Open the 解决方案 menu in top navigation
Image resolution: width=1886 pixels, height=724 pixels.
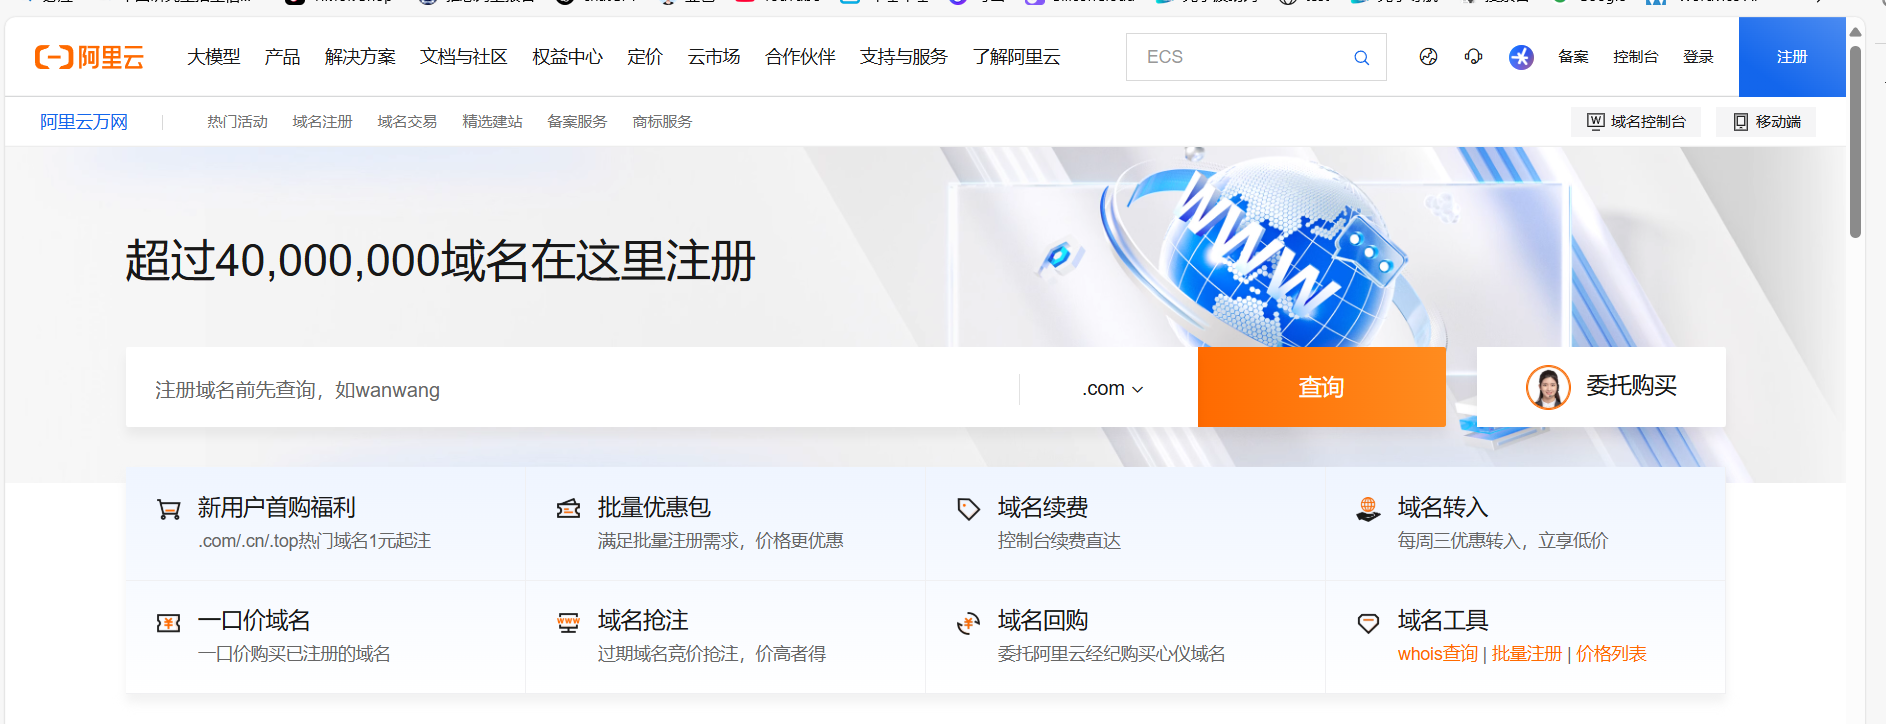click(x=360, y=57)
